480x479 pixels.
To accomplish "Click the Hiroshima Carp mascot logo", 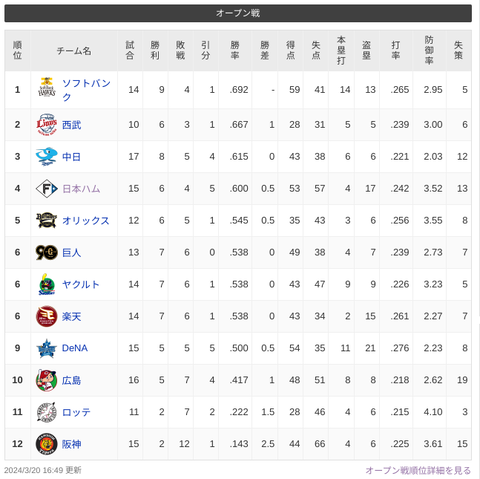I will 46,380.
